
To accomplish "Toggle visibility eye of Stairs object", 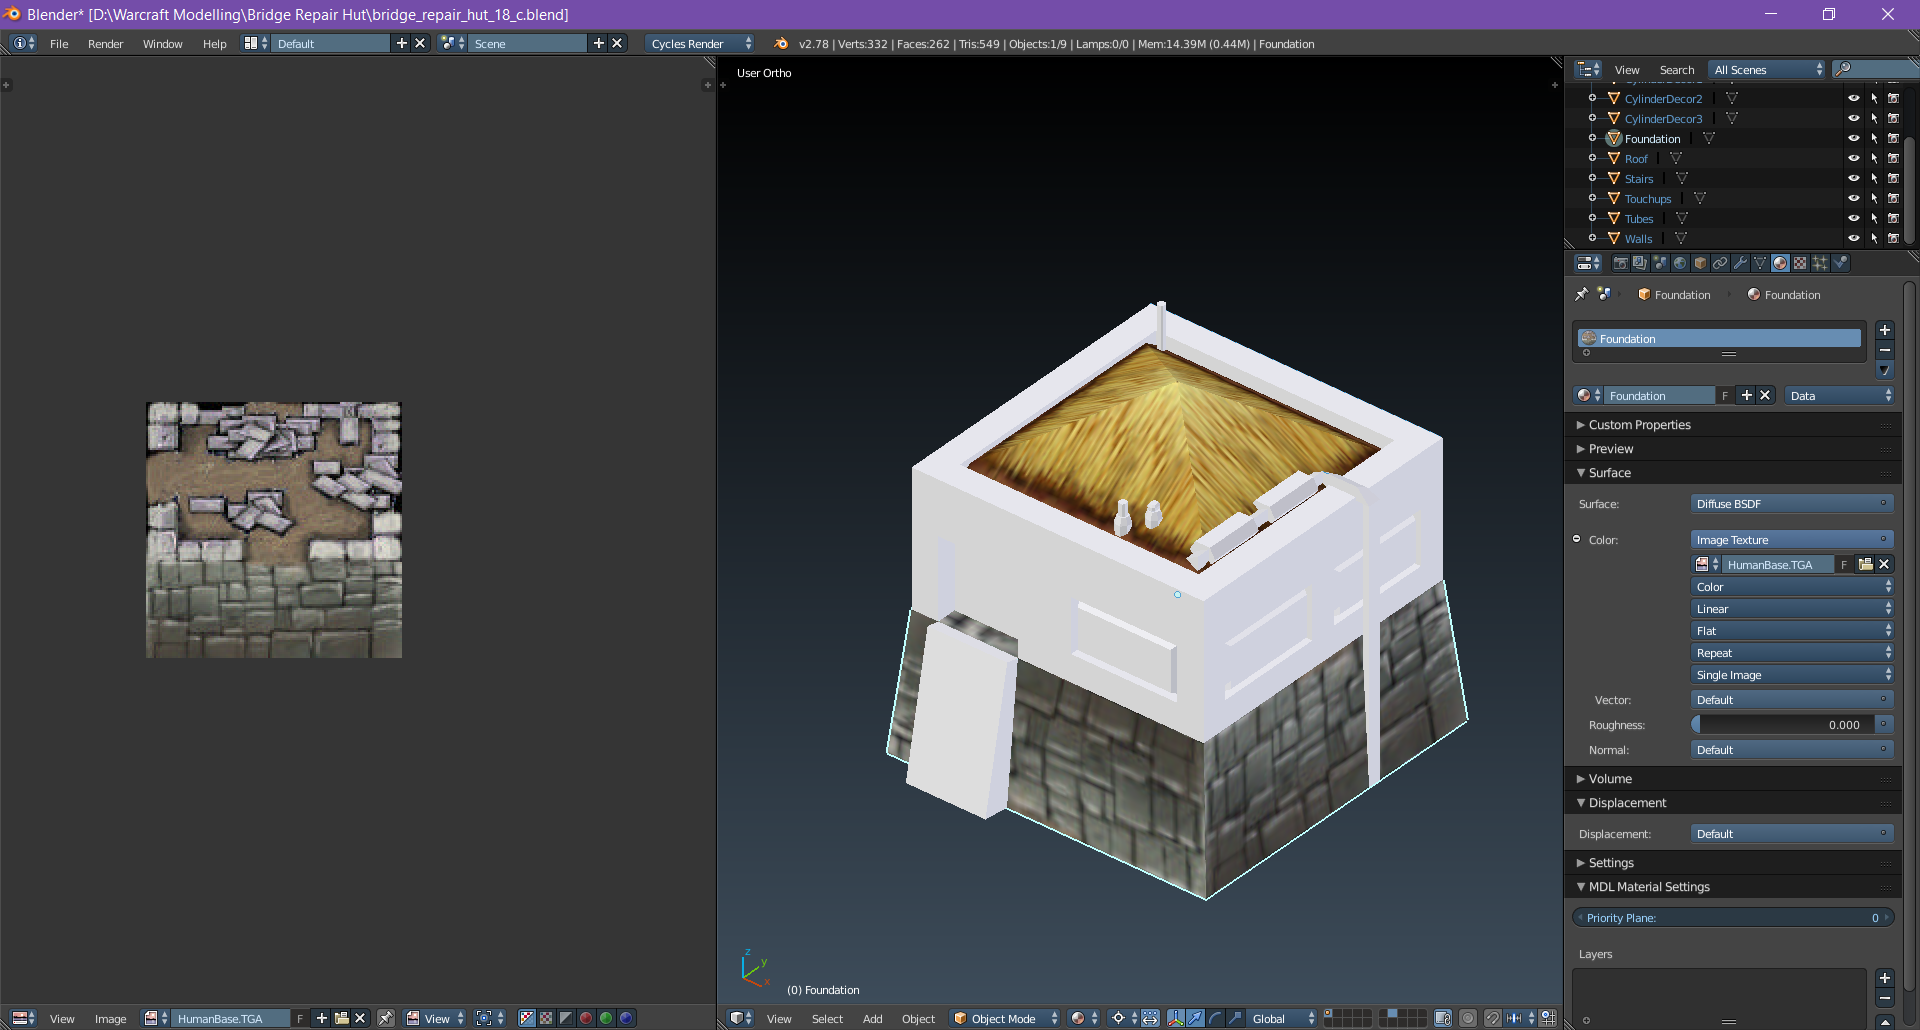I will click(1853, 178).
